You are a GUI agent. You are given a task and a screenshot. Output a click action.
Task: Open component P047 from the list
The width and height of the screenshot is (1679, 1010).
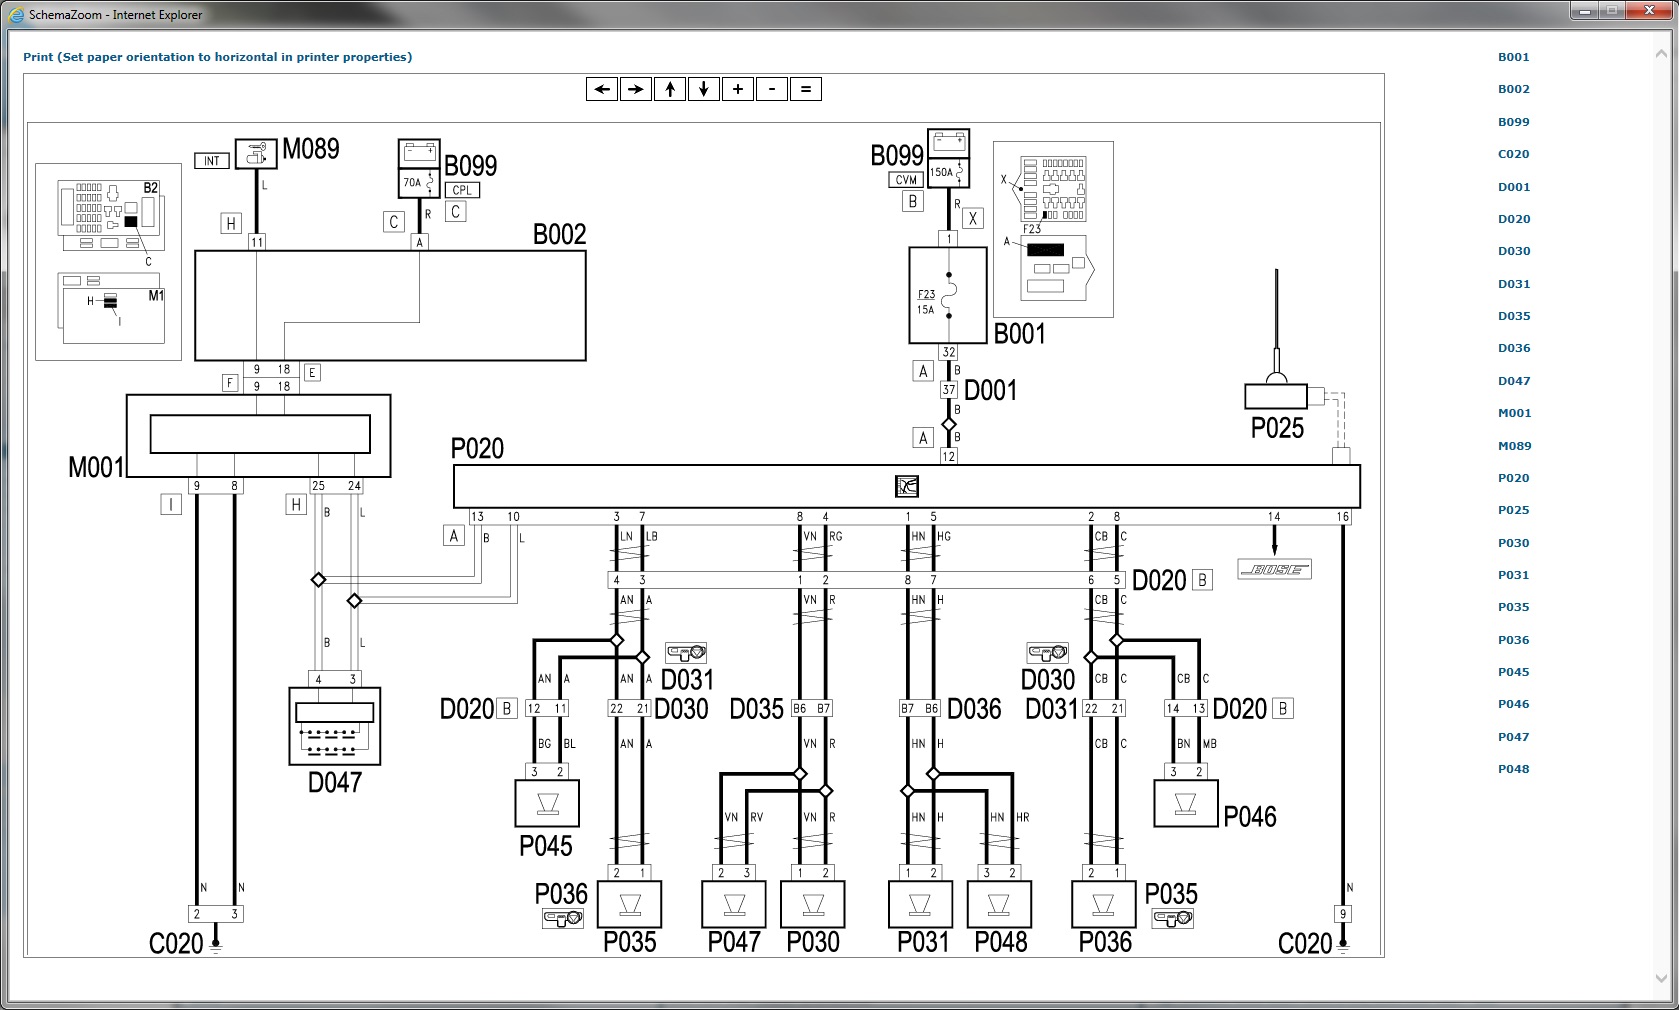coord(1513,737)
